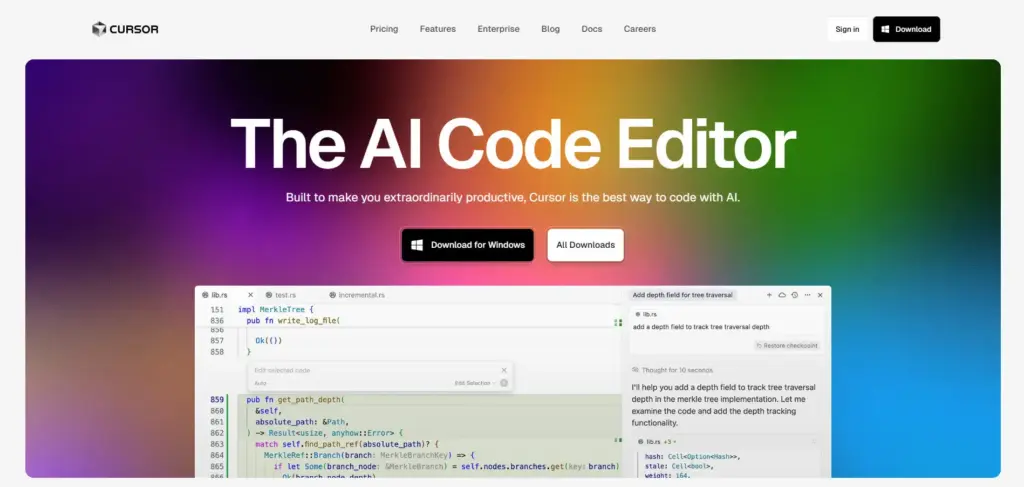Click the Sign in button
The width and height of the screenshot is (1024, 487).
[x=847, y=29]
